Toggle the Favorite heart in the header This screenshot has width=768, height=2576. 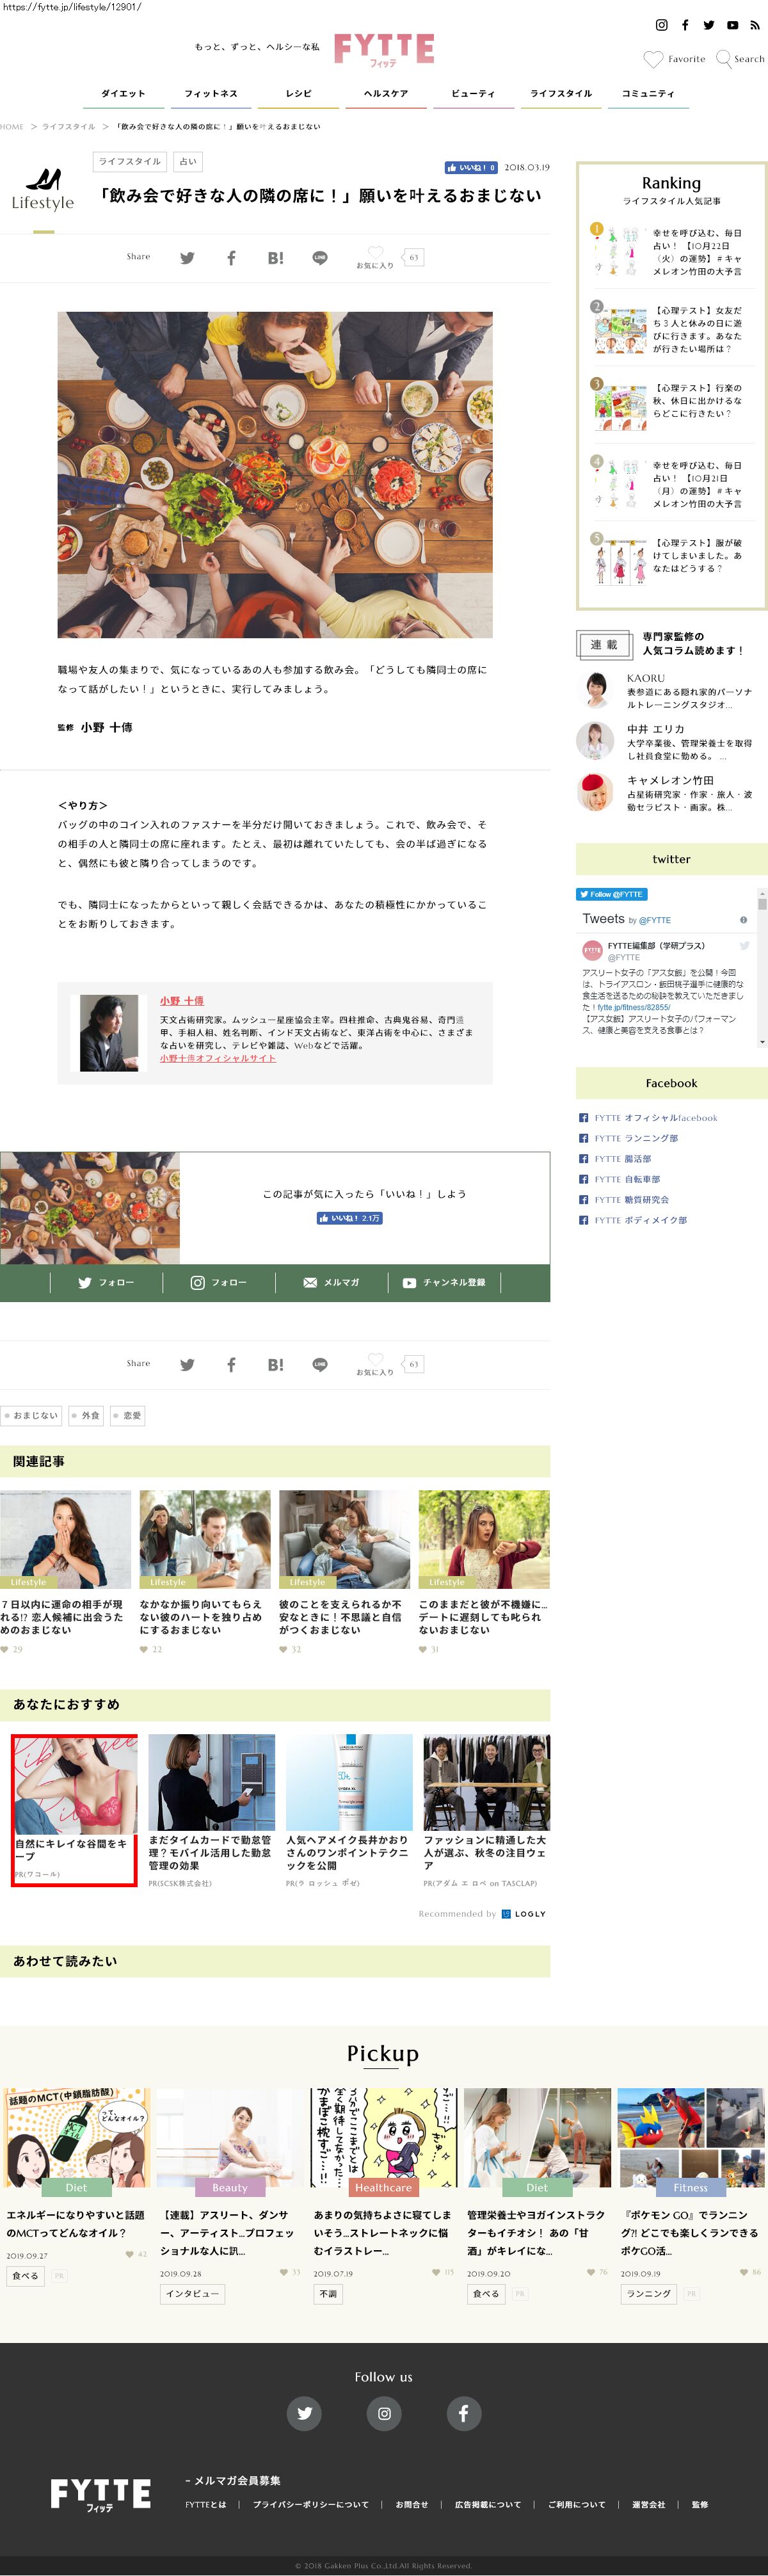coord(653,59)
